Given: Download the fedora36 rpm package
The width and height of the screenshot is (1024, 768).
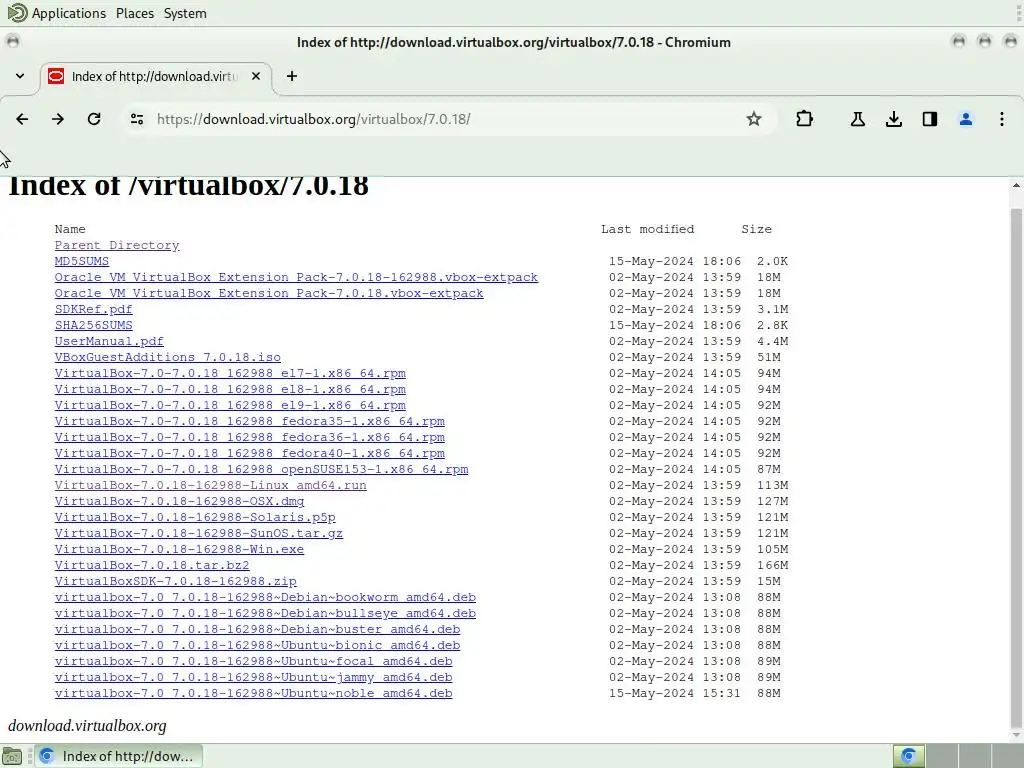Looking at the screenshot, I should pos(249,438).
